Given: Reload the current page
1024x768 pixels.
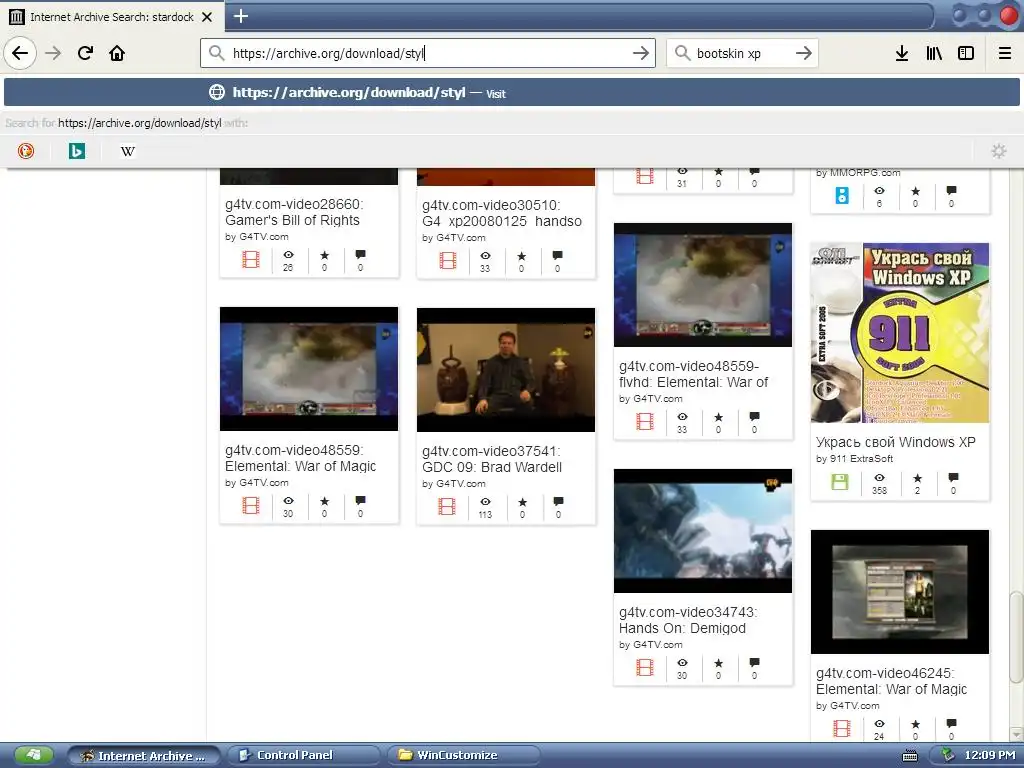Looking at the screenshot, I should tap(85, 53).
